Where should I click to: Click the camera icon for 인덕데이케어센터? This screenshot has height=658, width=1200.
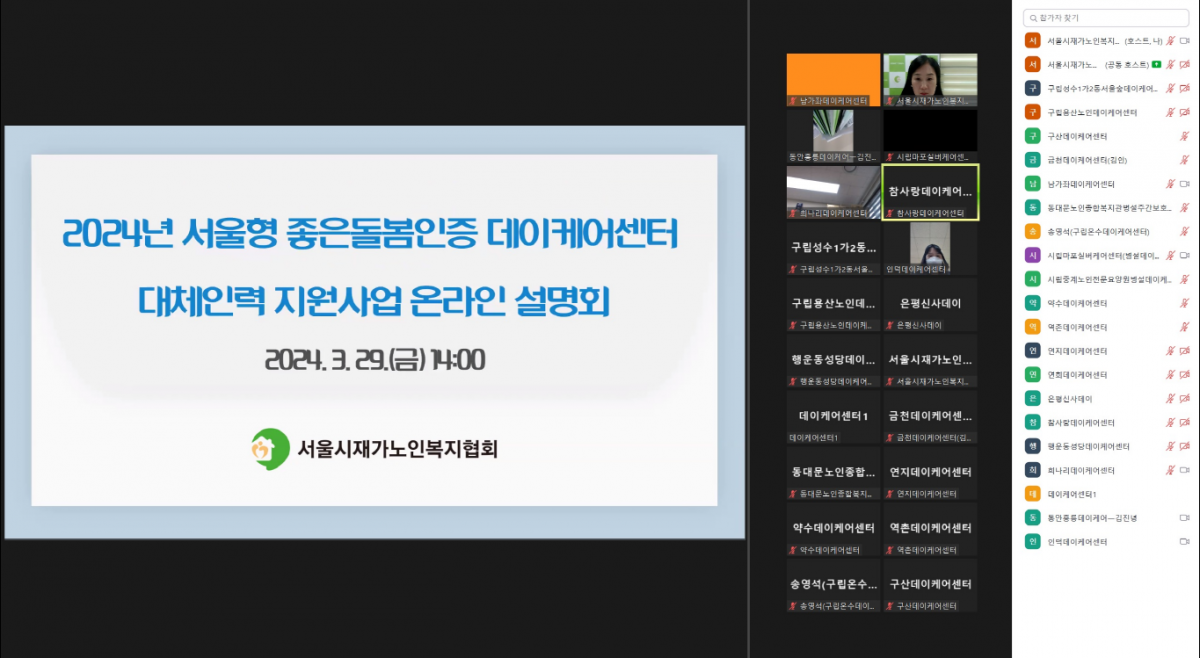1184,541
